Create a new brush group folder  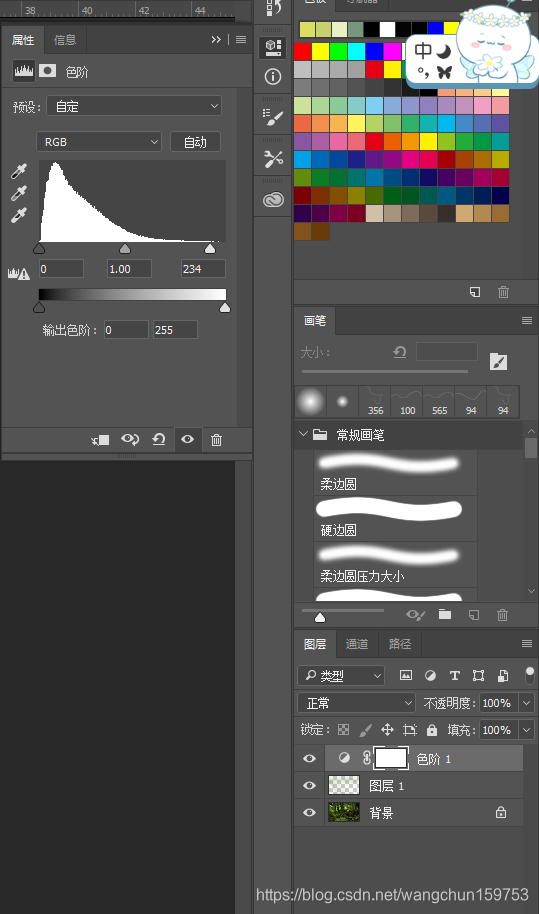point(445,614)
